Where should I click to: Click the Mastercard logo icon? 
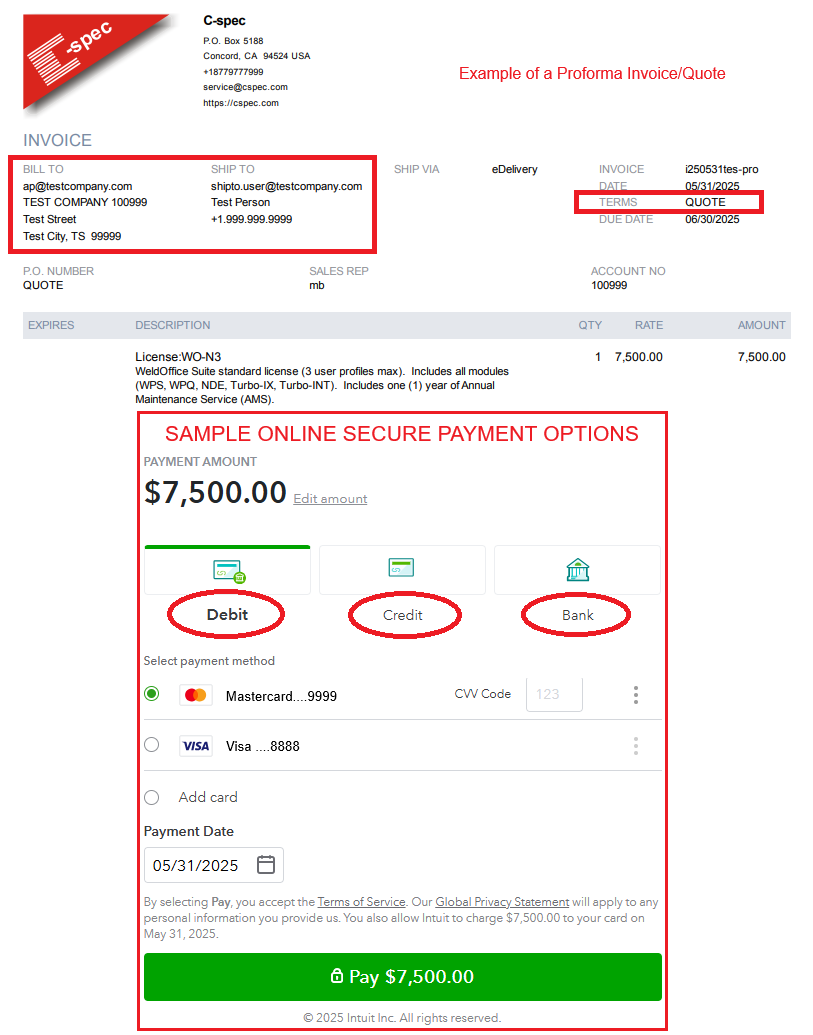pos(196,695)
